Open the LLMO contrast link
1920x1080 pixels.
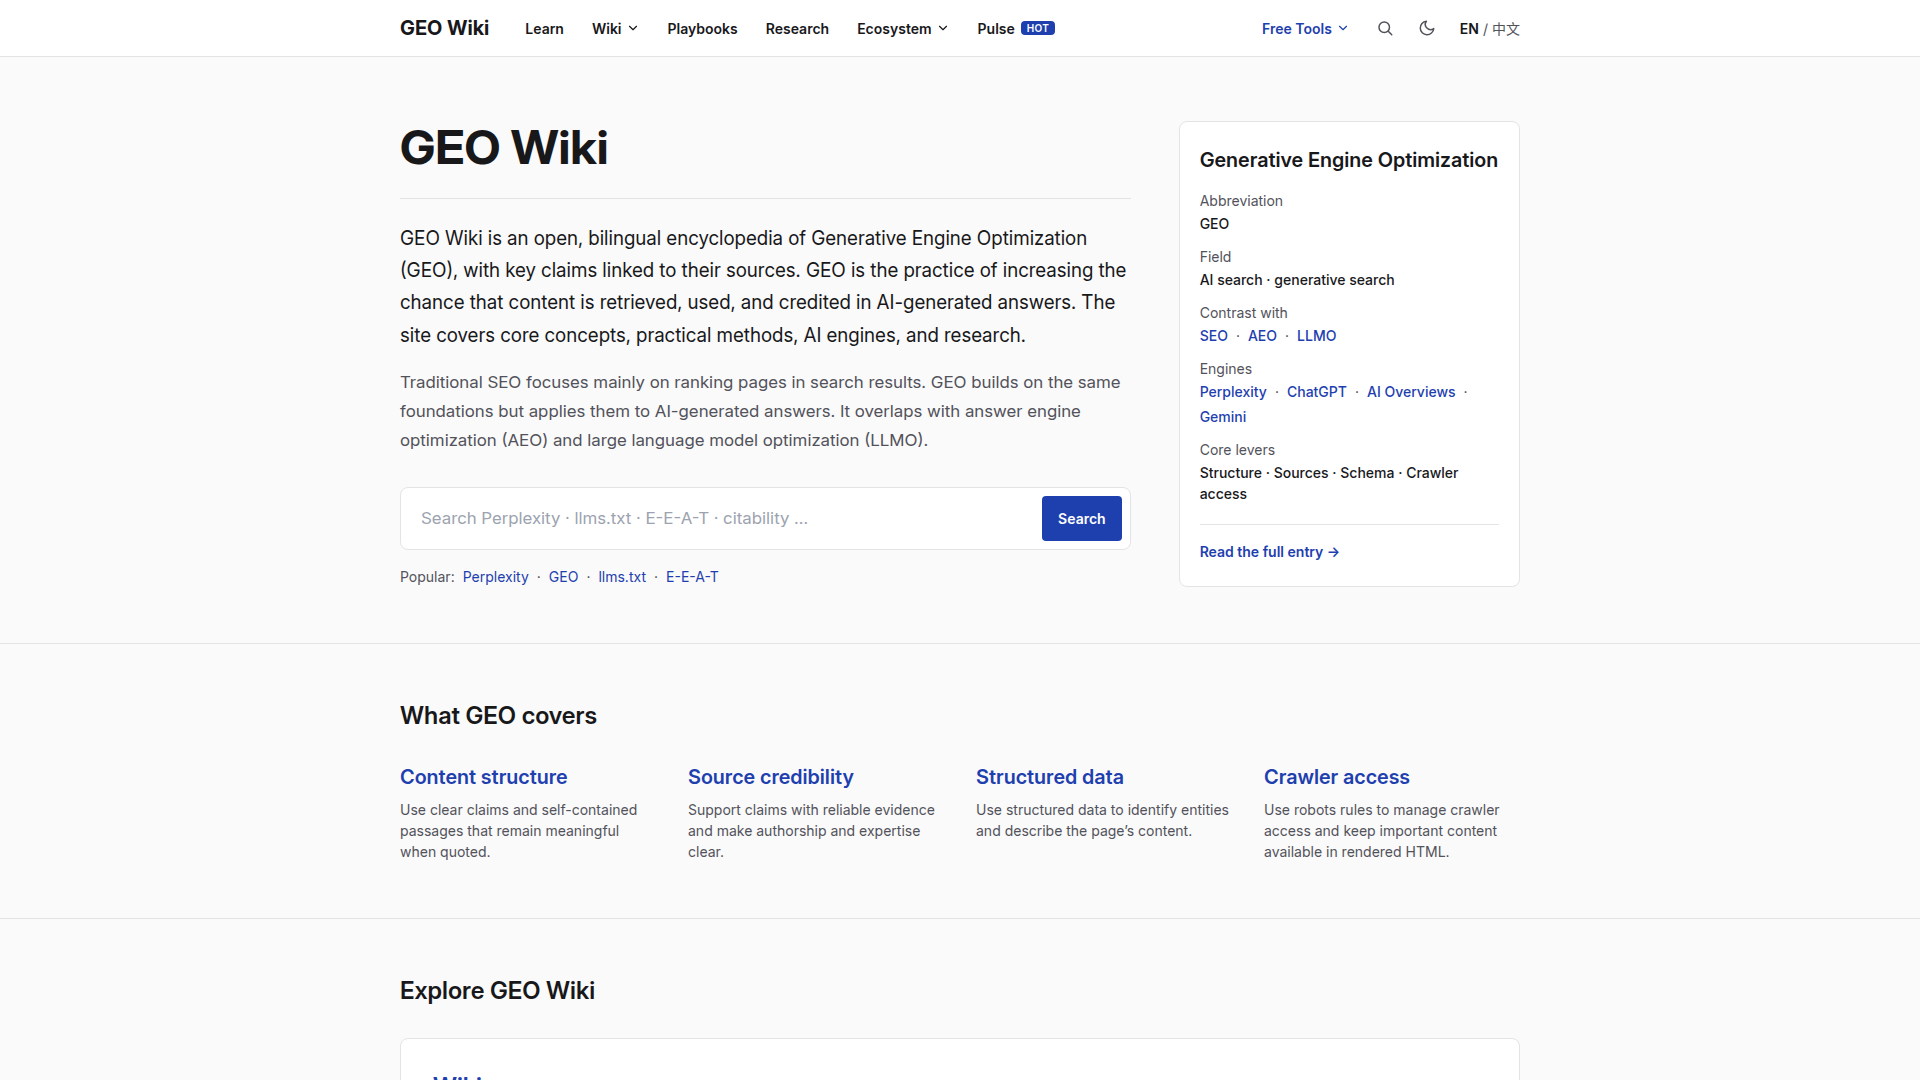point(1316,336)
